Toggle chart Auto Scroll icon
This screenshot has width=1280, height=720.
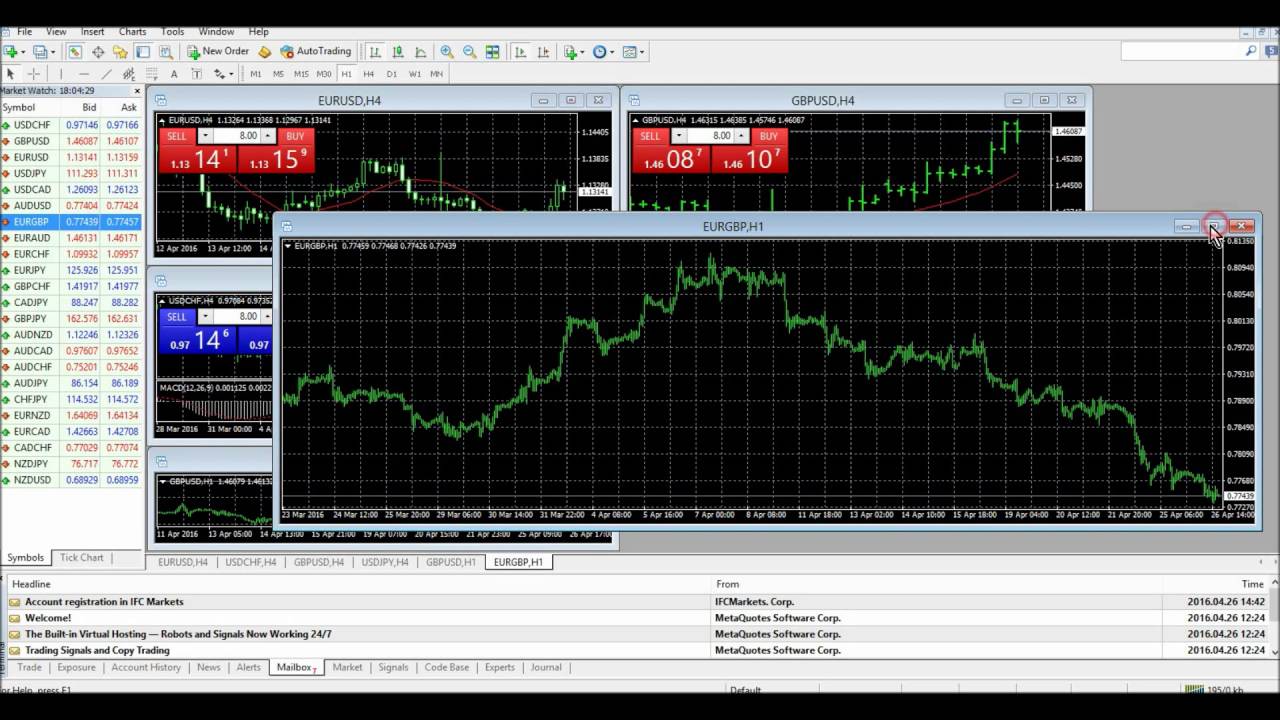[520, 52]
